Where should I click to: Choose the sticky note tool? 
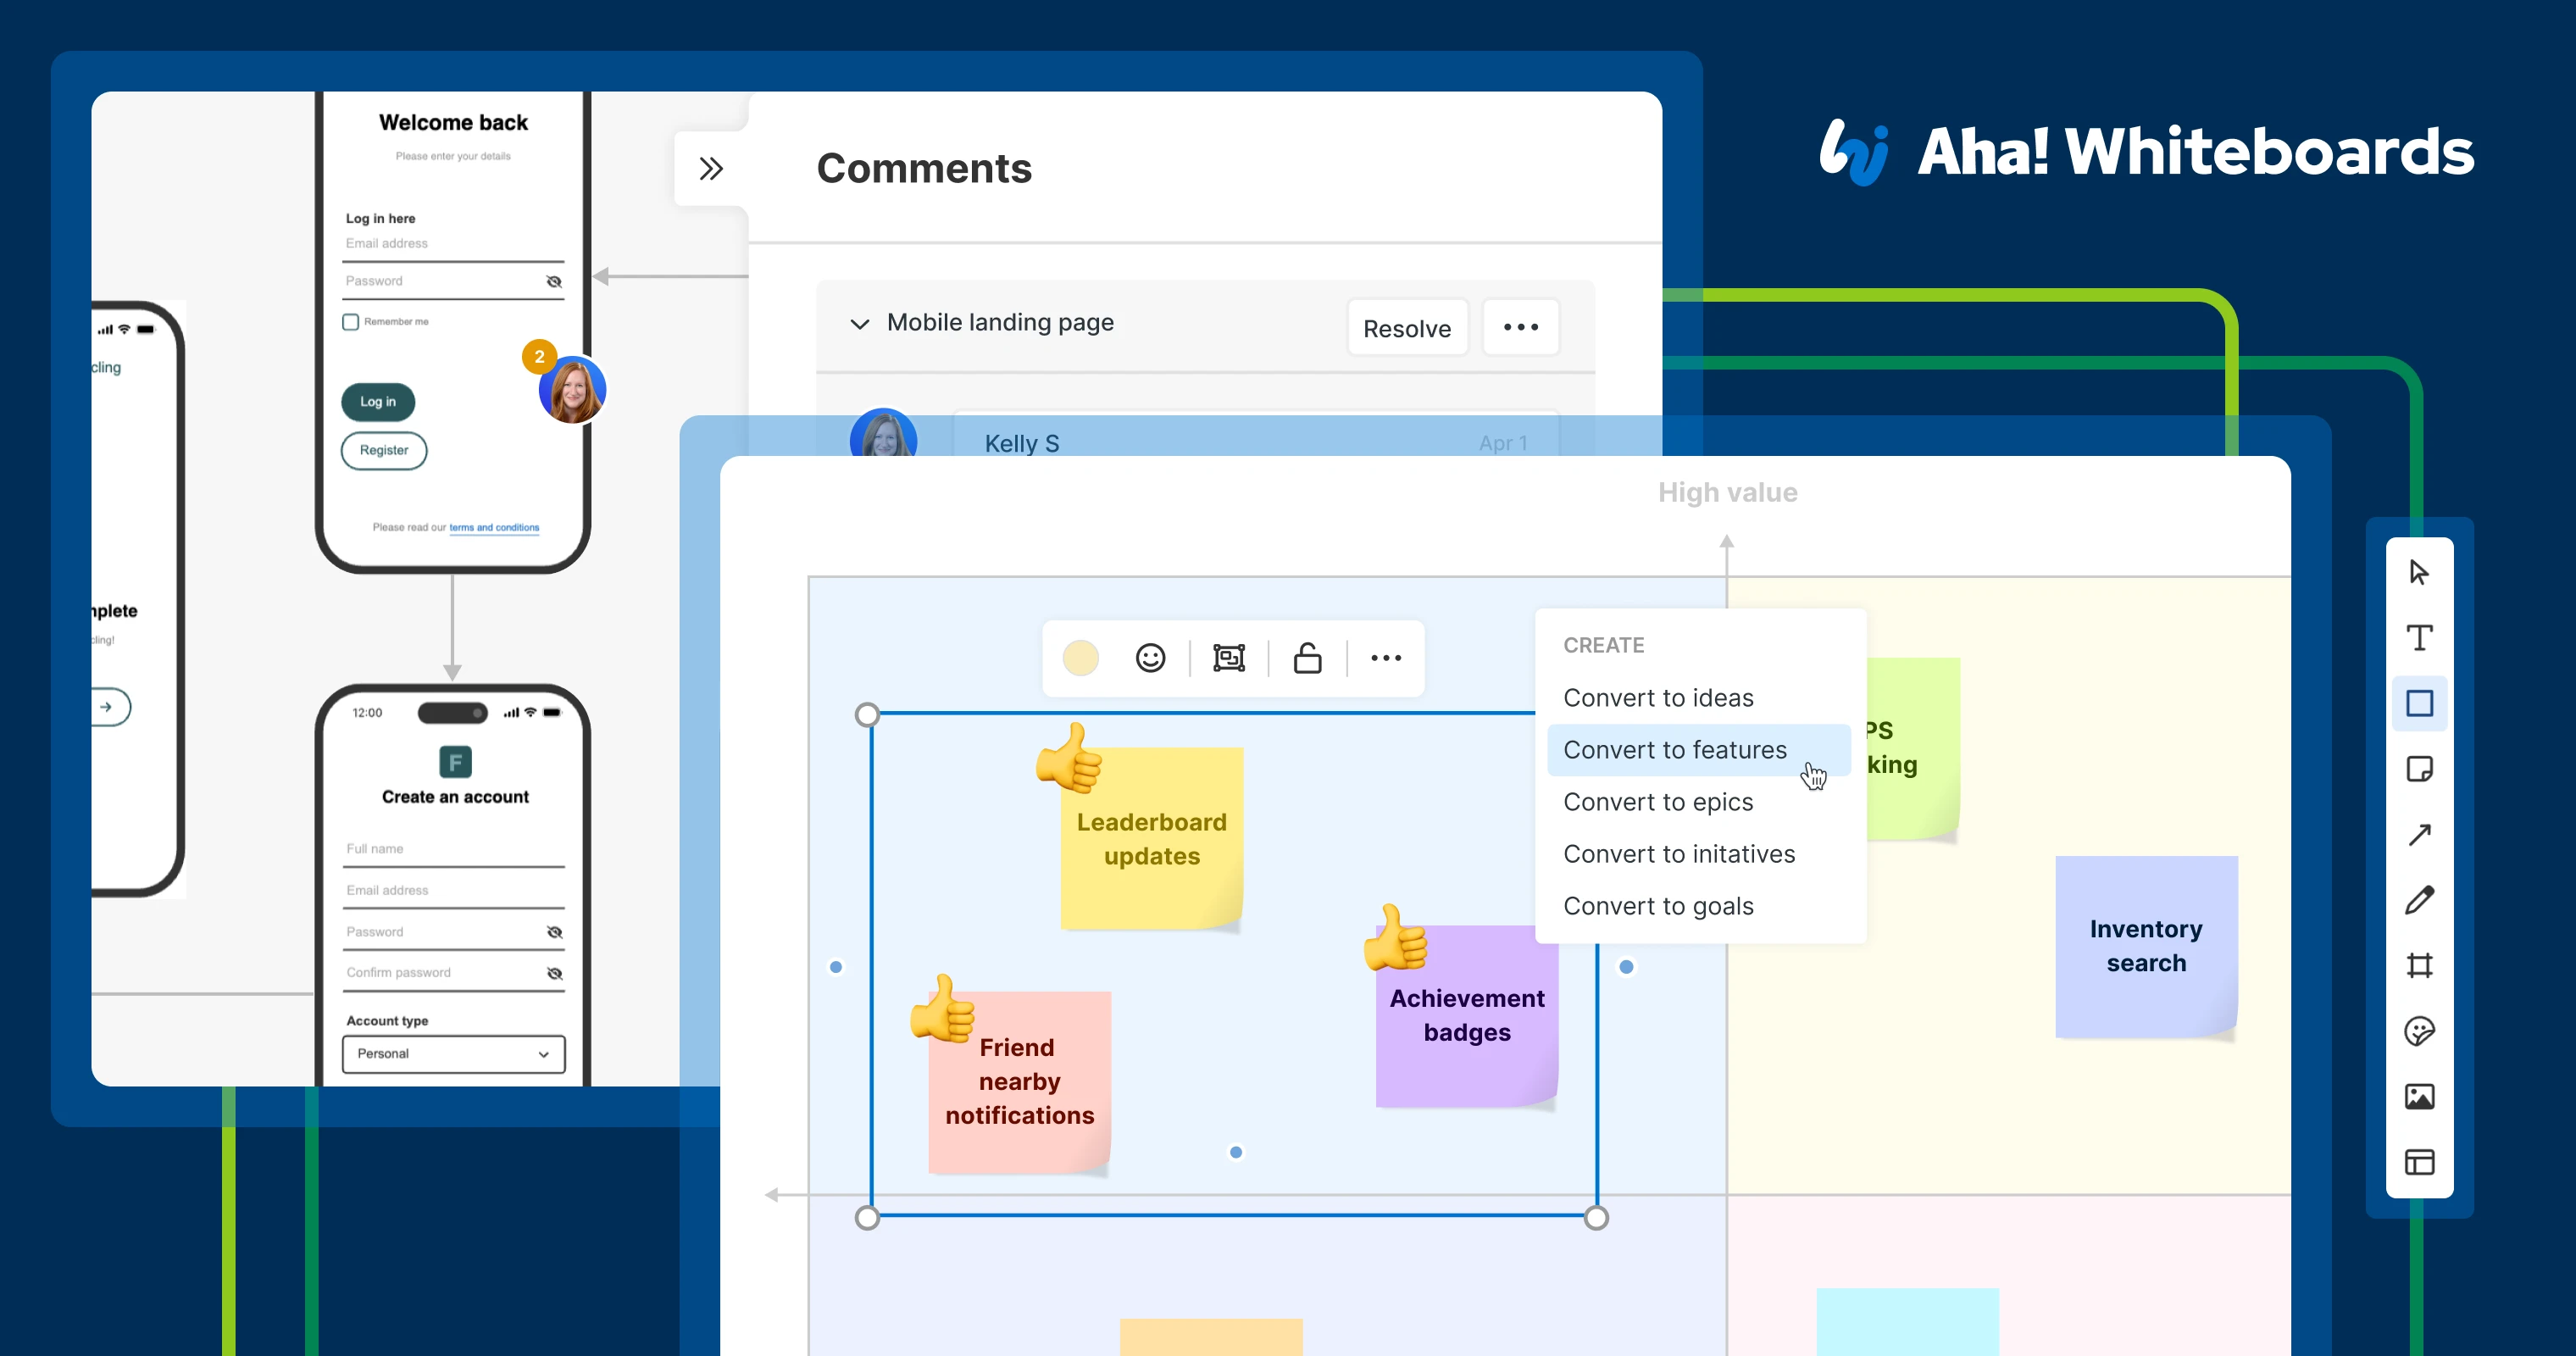(2420, 769)
